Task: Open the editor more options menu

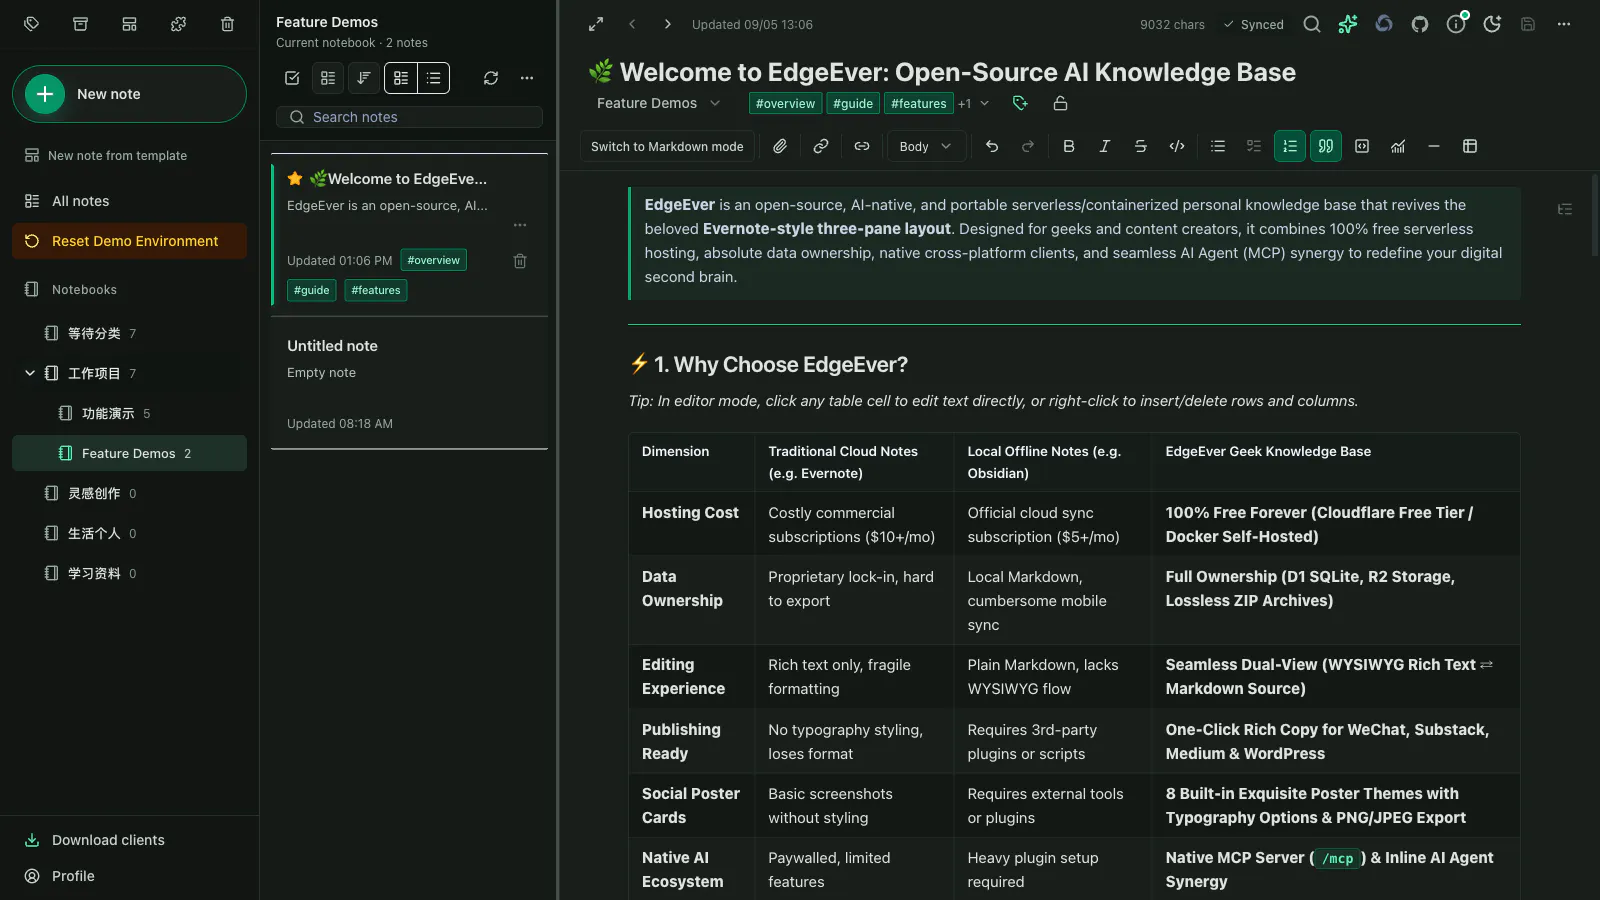Action: point(1564,24)
